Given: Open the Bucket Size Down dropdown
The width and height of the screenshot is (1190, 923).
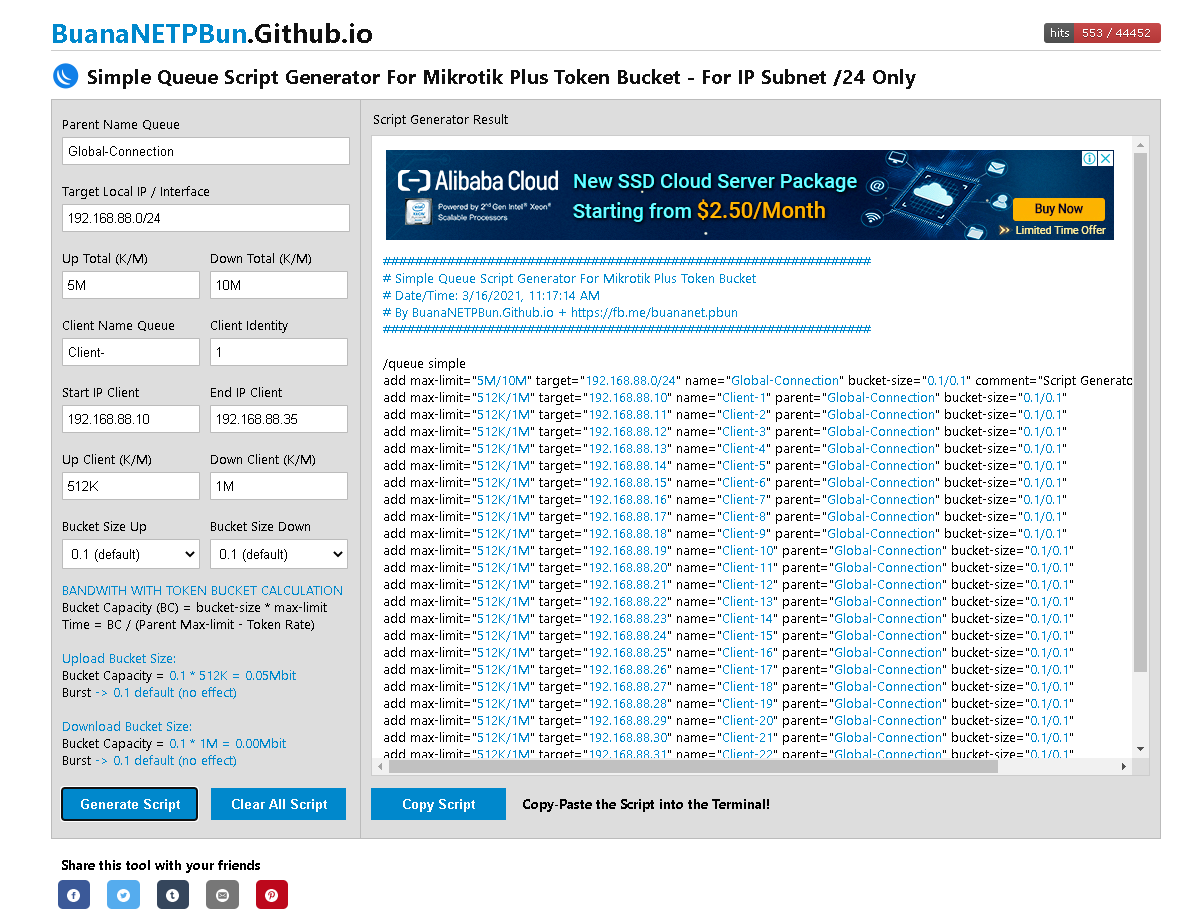Looking at the screenshot, I should point(278,553).
